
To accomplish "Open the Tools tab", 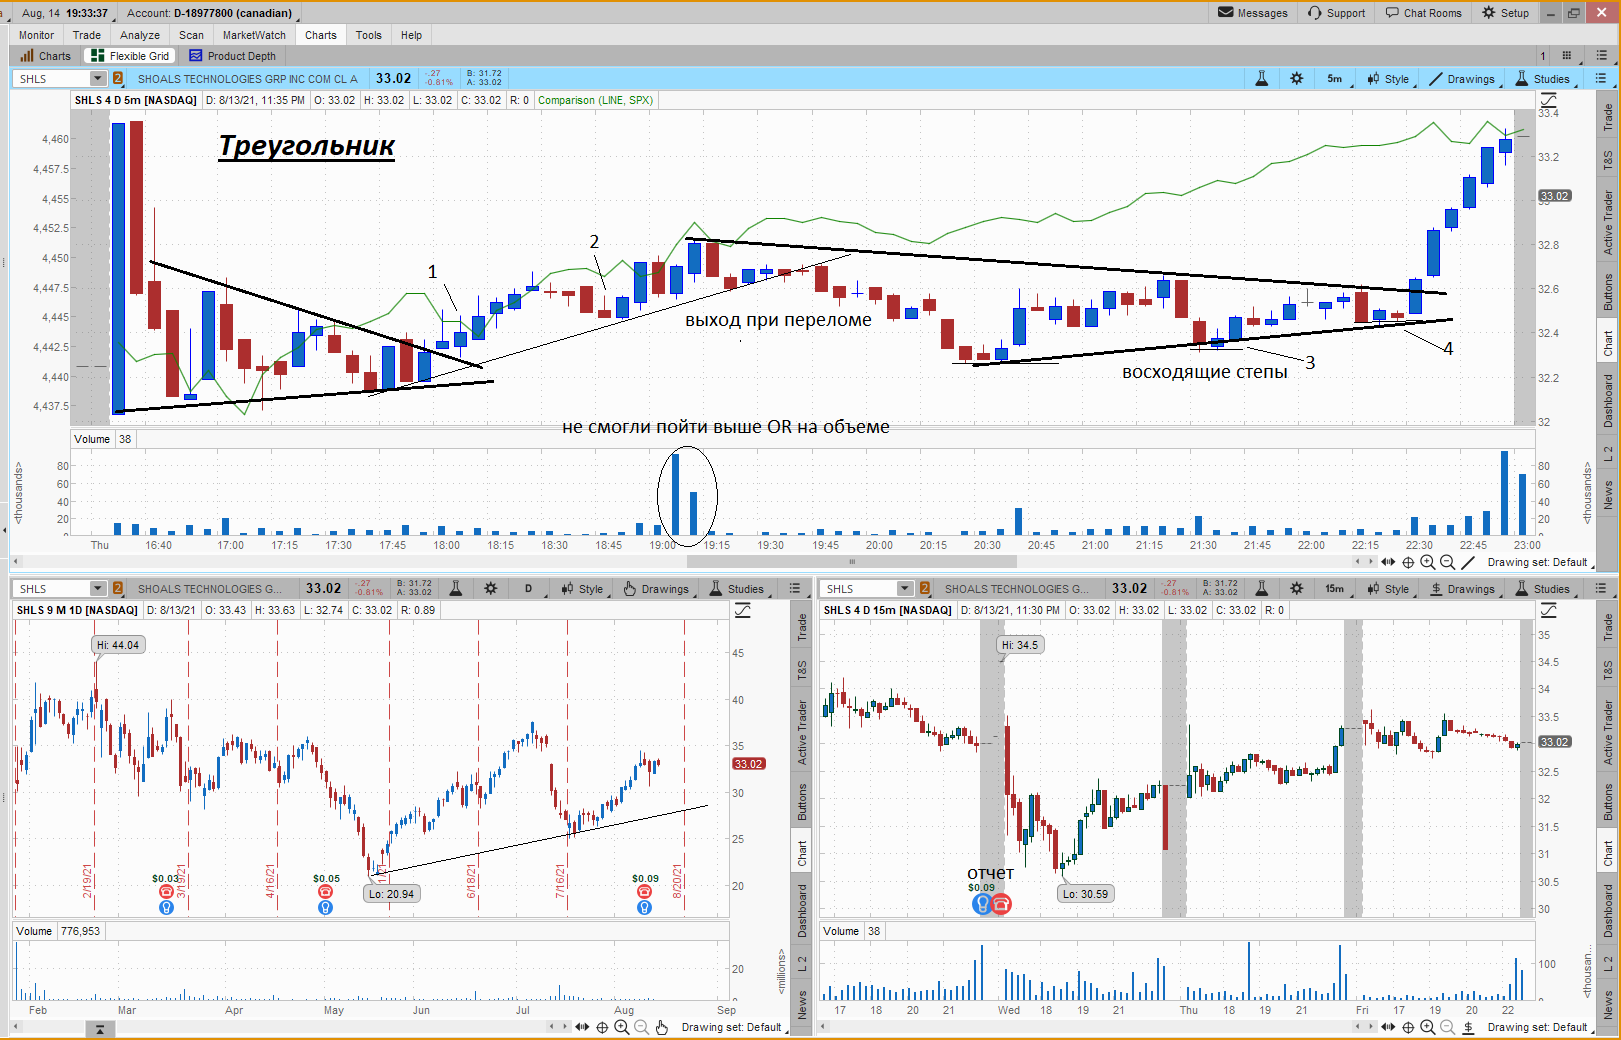I will [369, 35].
